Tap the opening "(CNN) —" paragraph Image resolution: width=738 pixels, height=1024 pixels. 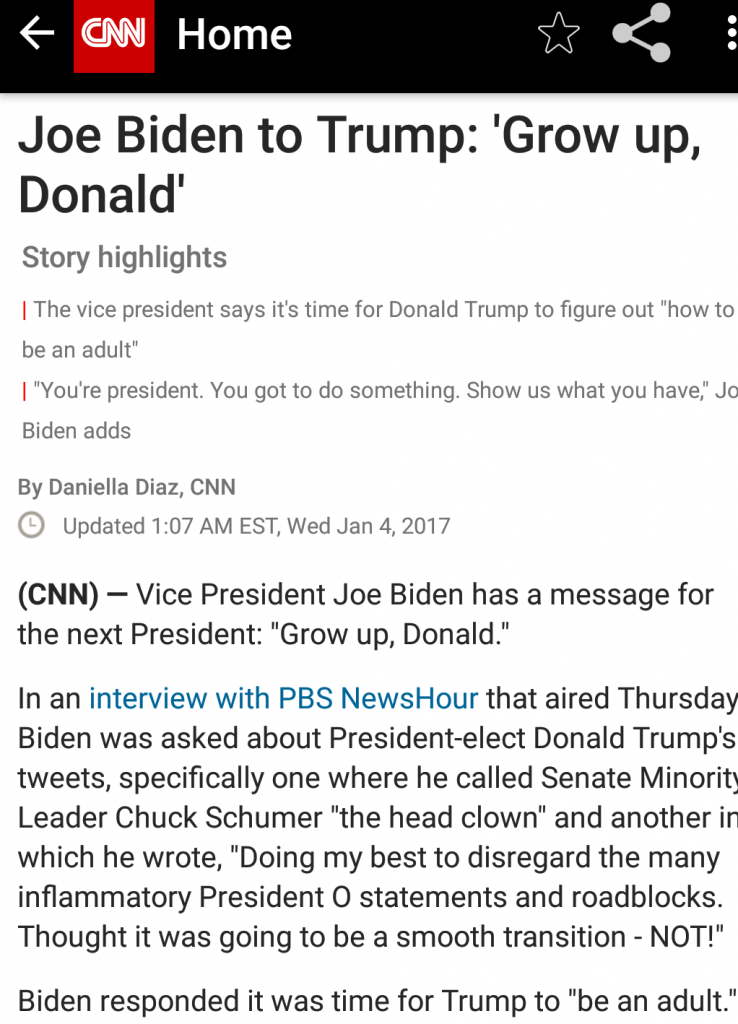pos(365,614)
